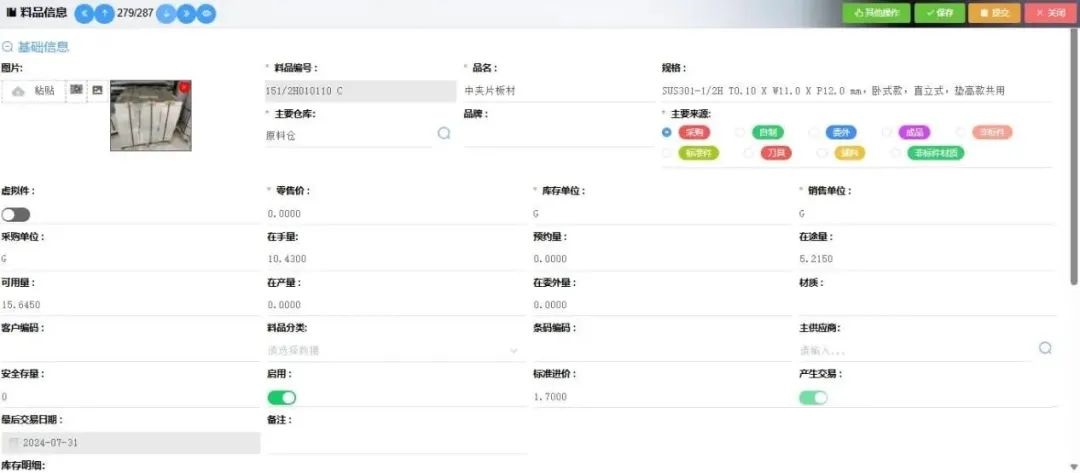1080x473 pixels.
Task: Click the vertical scrollbar on the right edge
Action: pyautogui.click(x=1074, y=158)
